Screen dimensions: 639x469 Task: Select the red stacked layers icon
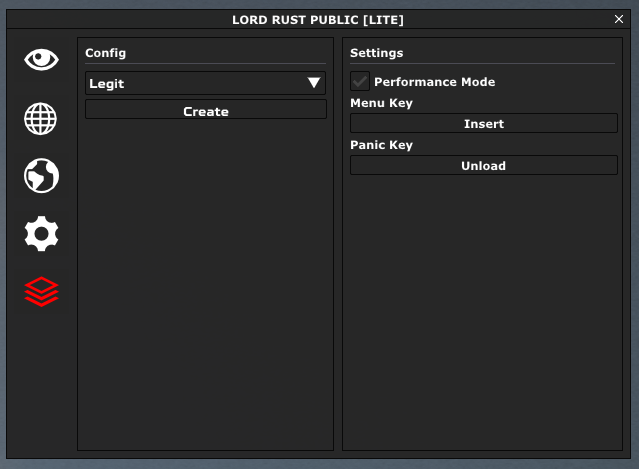coord(41,291)
